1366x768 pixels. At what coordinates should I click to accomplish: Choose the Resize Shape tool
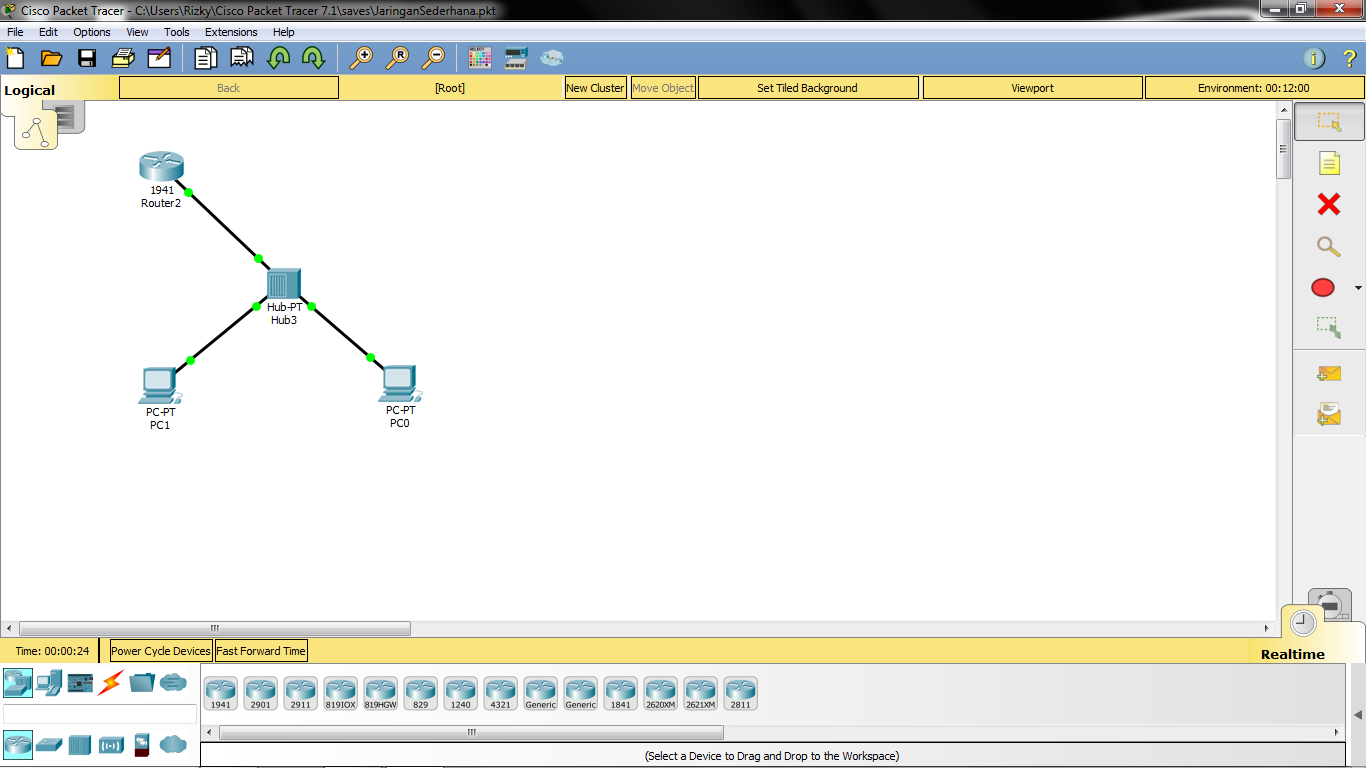tap(1329, 327)
